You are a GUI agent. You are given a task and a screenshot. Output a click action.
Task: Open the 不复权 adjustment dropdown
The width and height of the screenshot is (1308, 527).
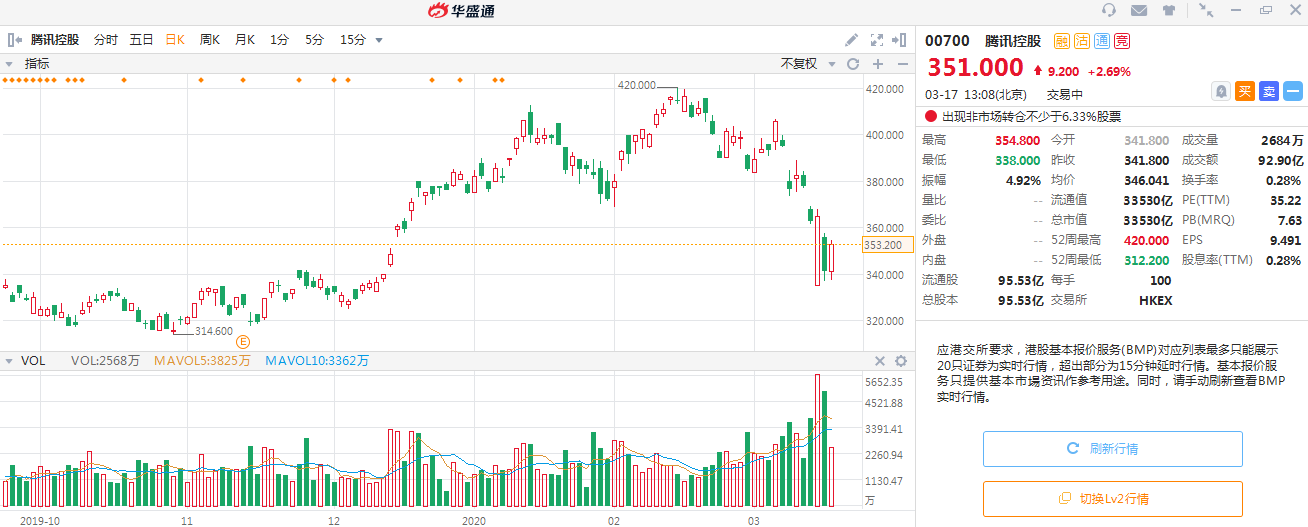[805, 64]
